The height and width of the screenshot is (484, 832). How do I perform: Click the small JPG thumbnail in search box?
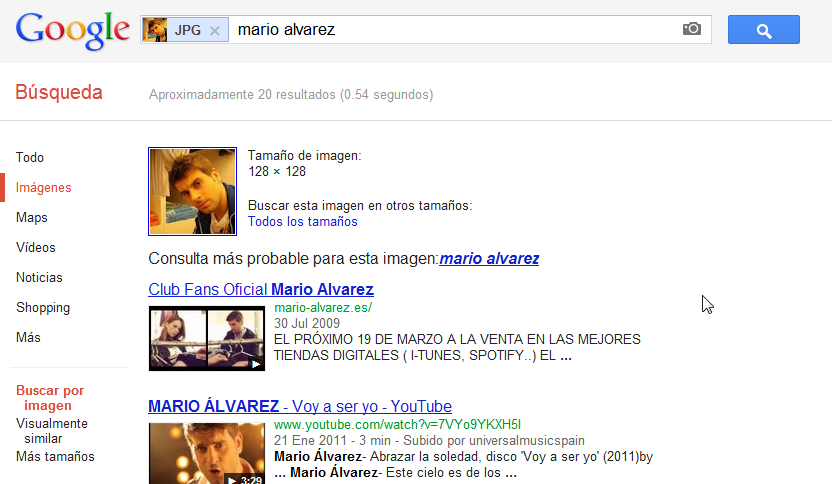(x=155, y=30)
